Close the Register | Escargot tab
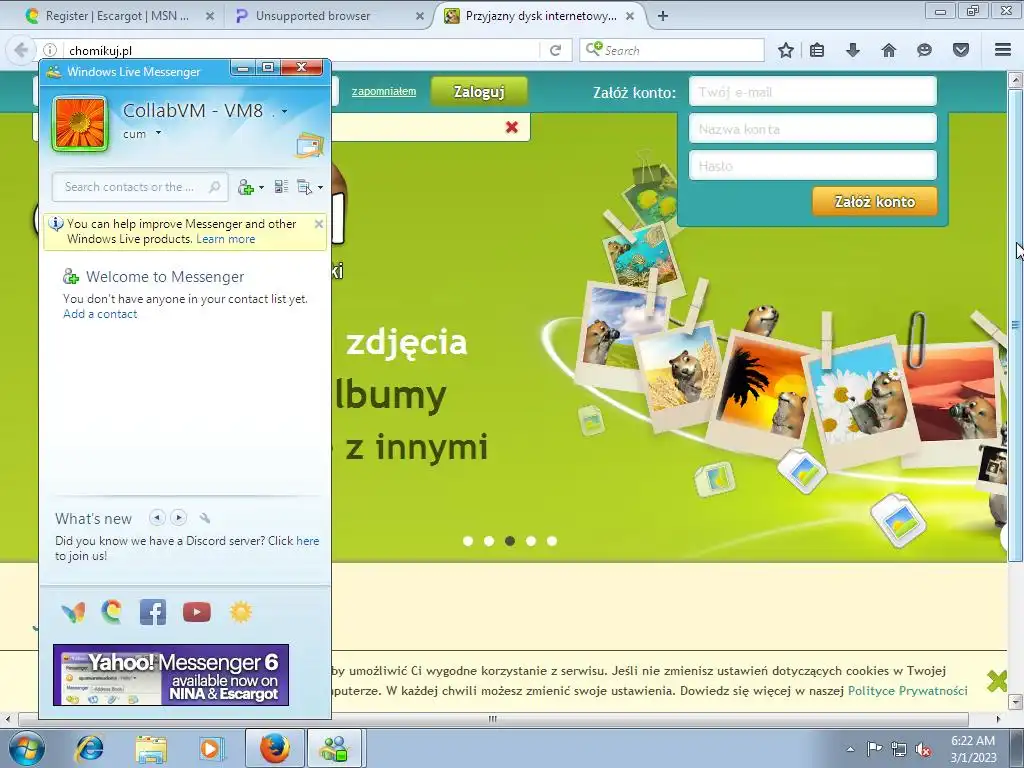 (x=210, y=16)
